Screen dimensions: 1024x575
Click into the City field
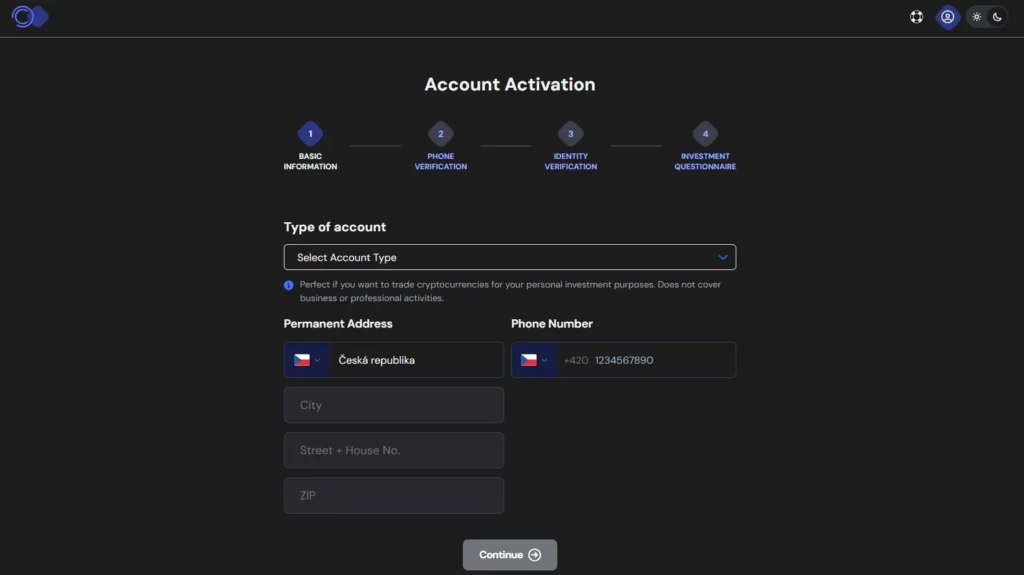[394, 405]
